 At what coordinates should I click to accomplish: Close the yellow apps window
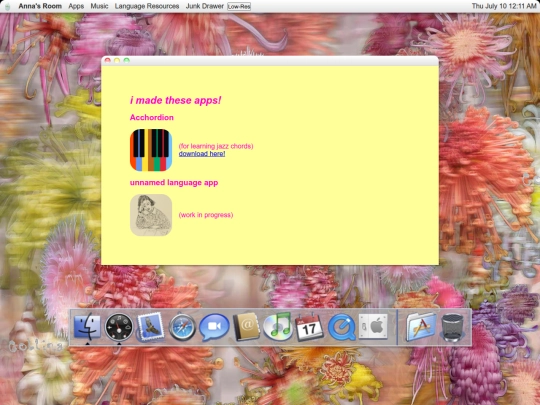coord(107,61)
